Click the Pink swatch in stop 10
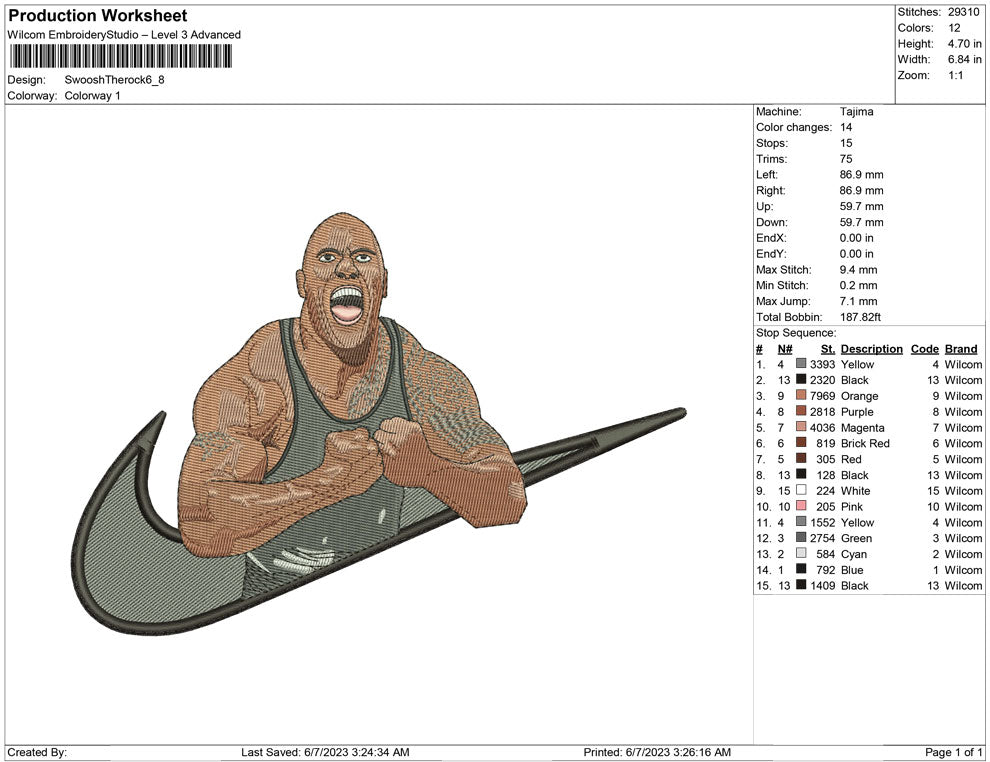 point(801,506)
